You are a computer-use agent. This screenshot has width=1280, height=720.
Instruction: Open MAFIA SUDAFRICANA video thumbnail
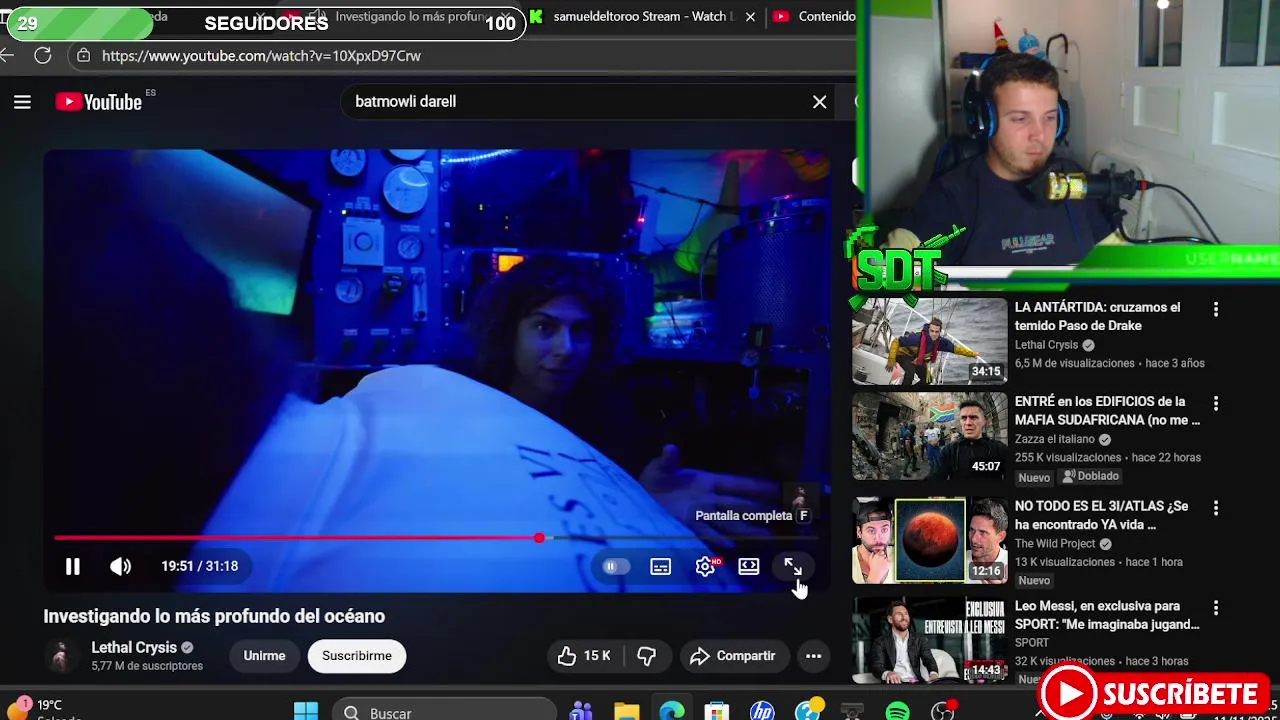tap(930, 436)
